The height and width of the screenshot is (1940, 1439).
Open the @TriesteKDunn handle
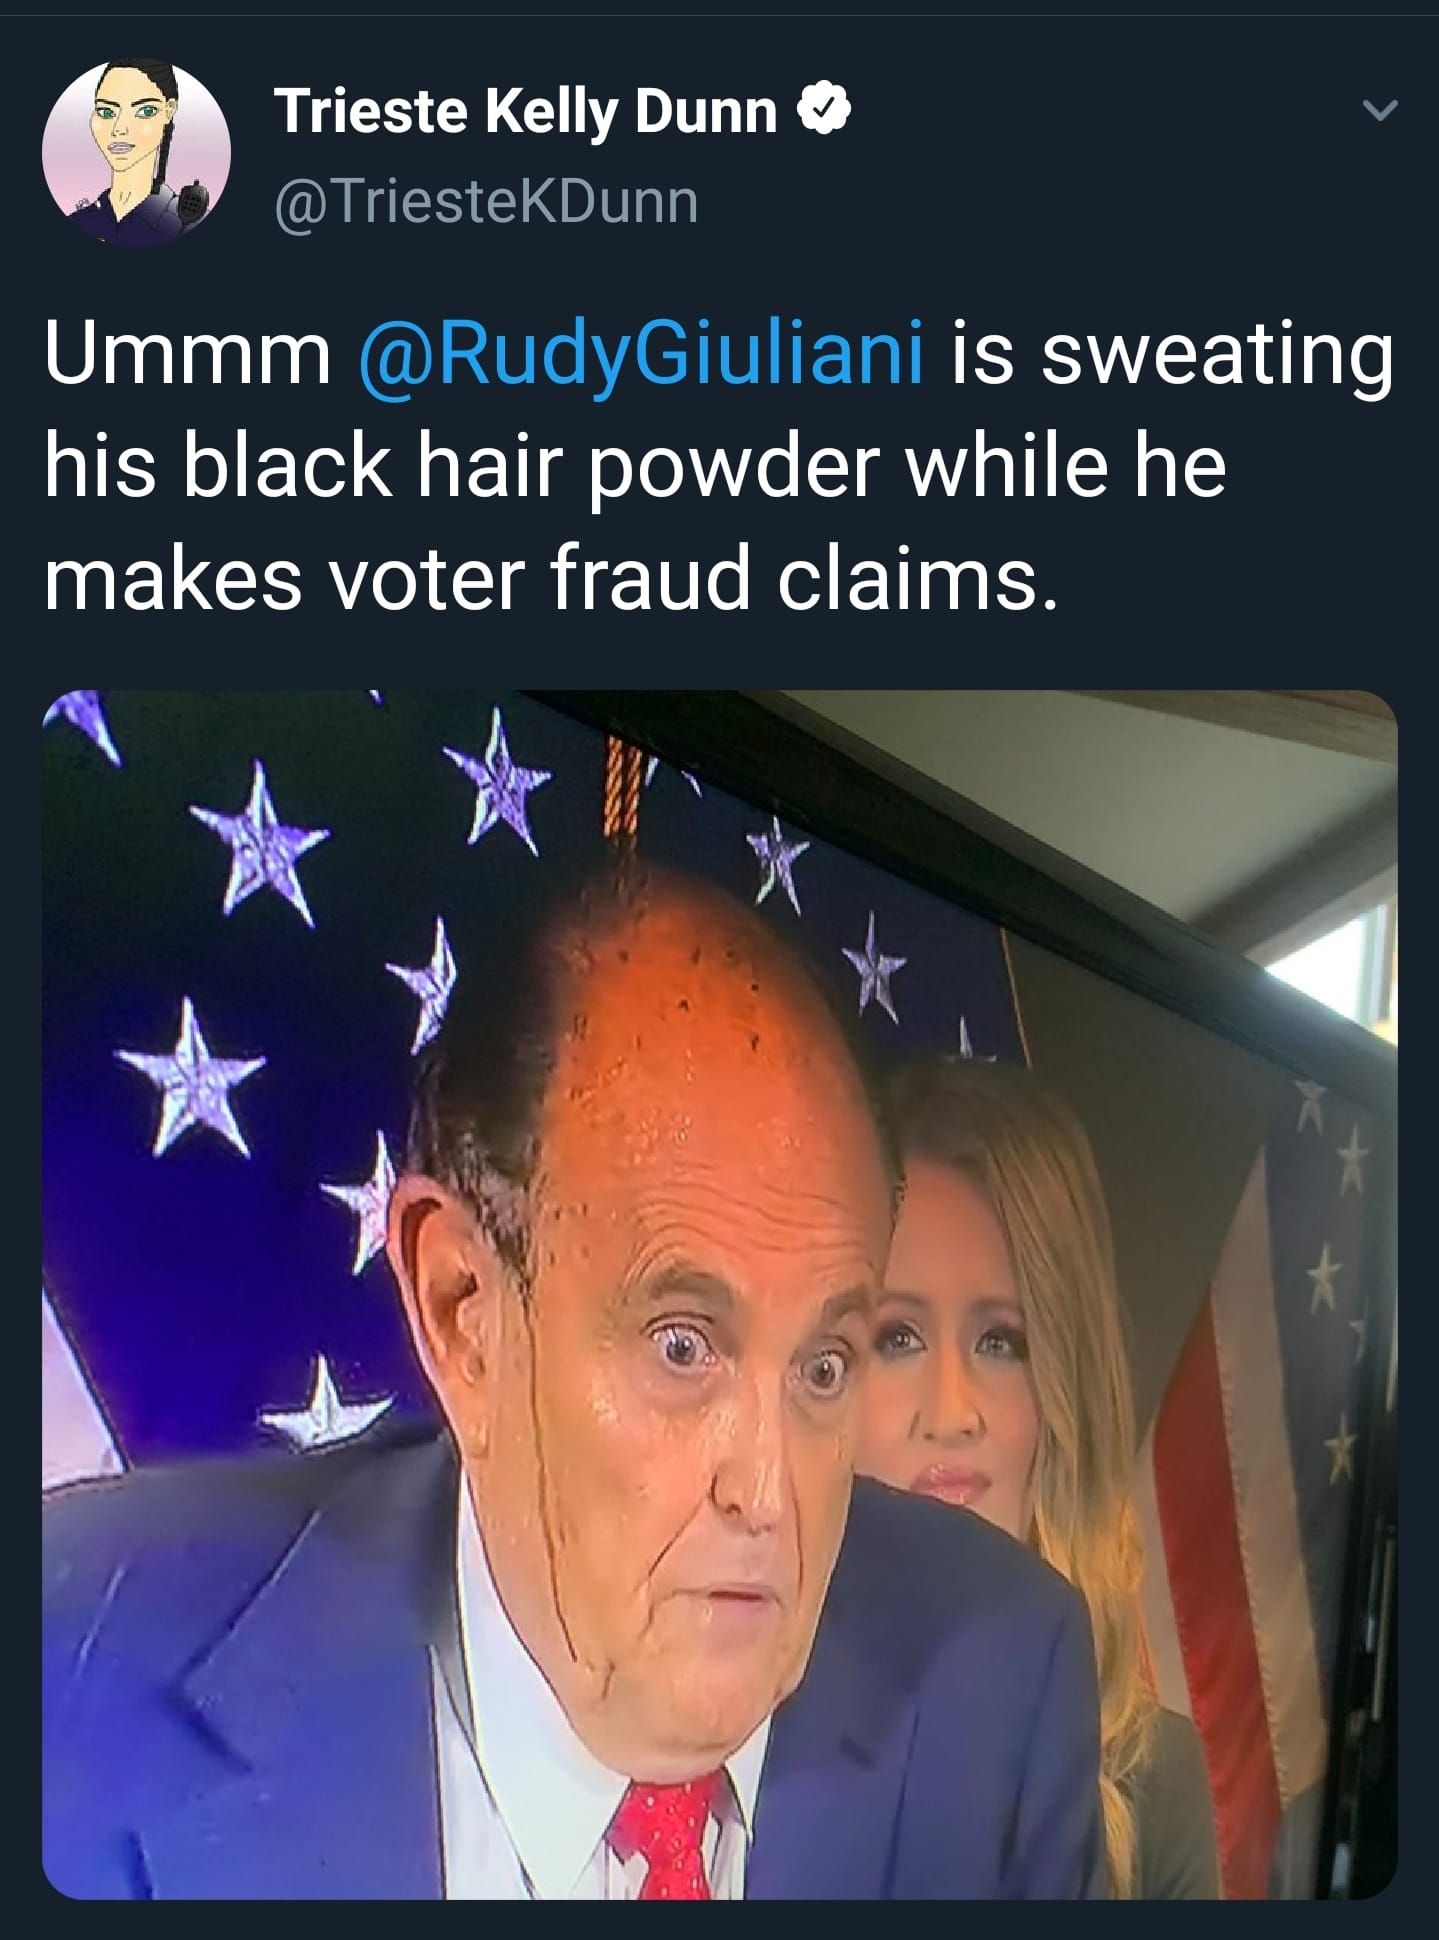point(484,201)
